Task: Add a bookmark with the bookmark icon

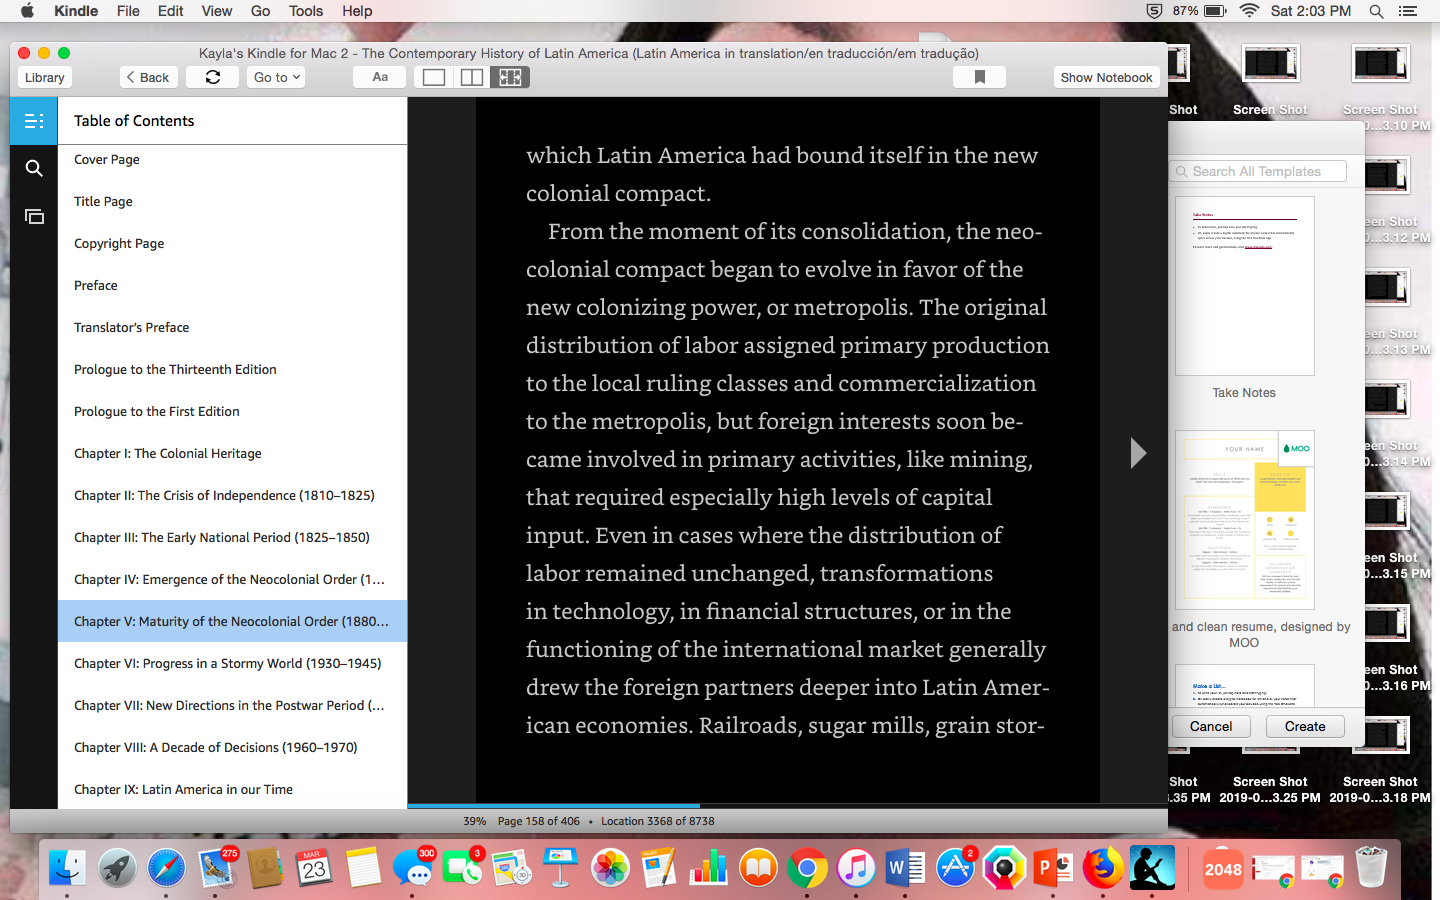Action: (x=980, y=77)
